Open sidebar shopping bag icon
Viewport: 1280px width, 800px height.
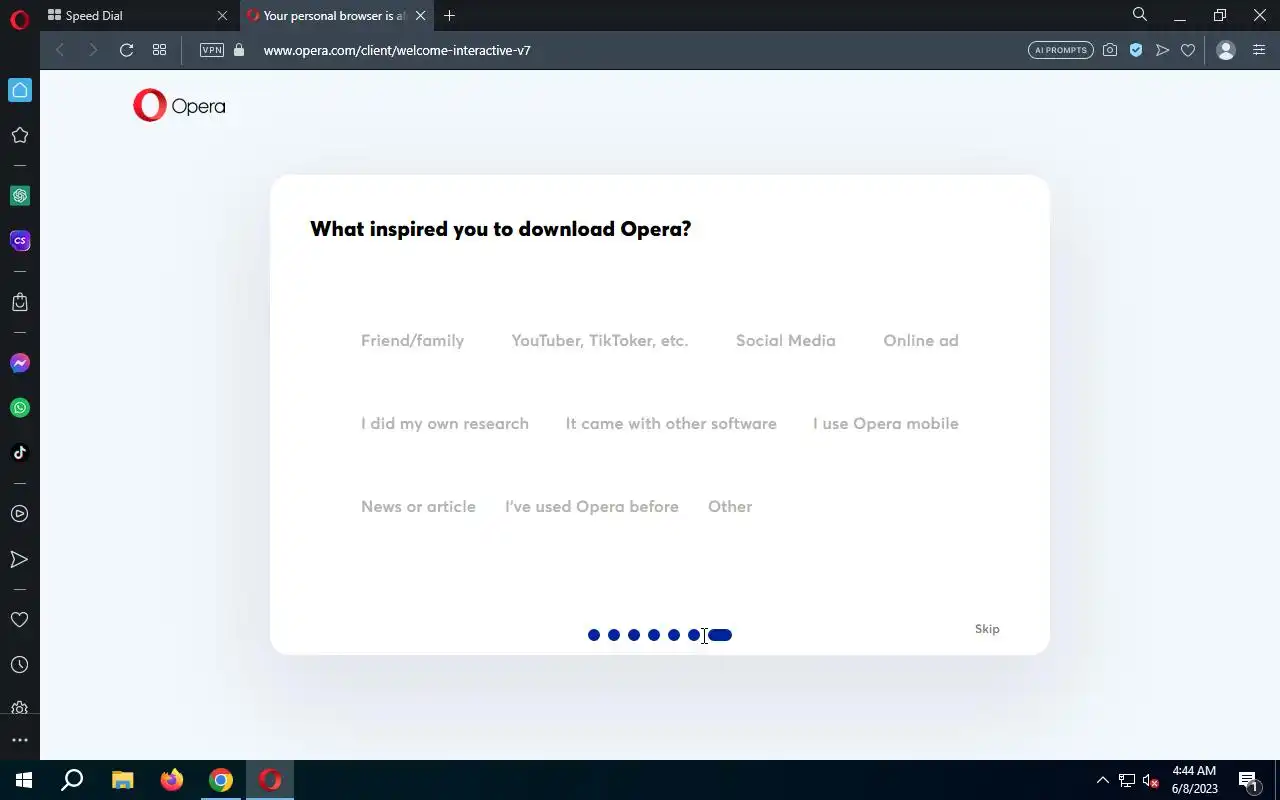(19, 302)
